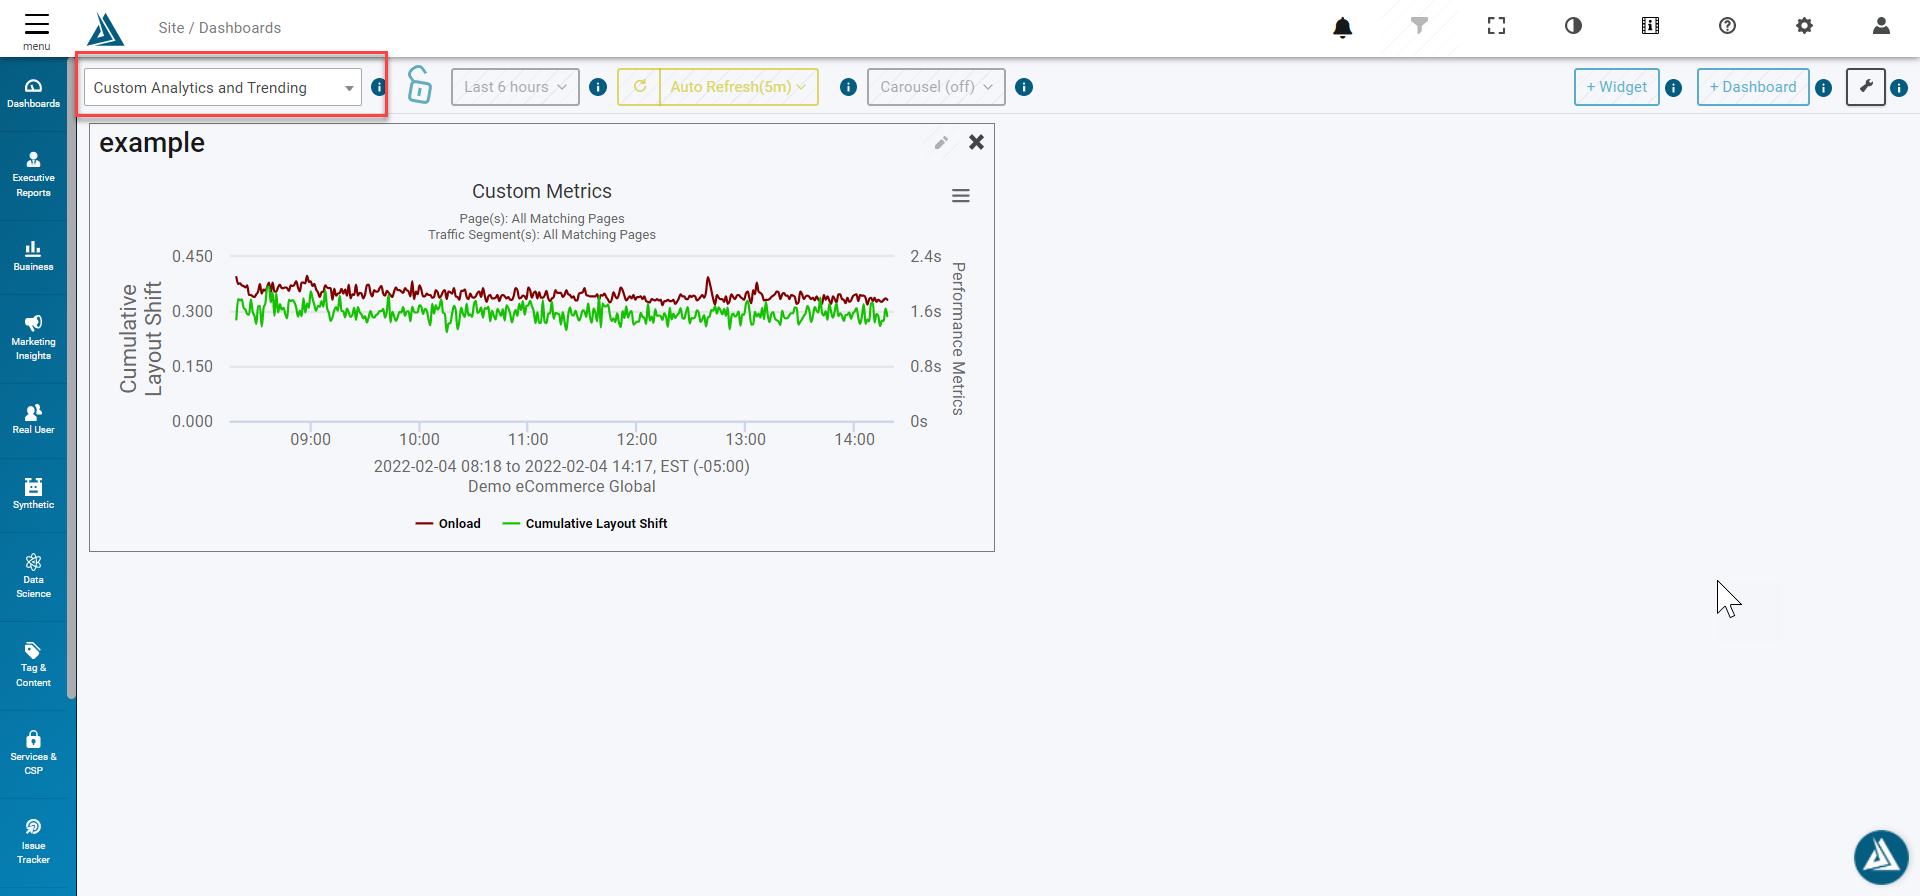Toggle the dashboard lock icon
The image size is (1920, 896).
(x=419, y=85)
